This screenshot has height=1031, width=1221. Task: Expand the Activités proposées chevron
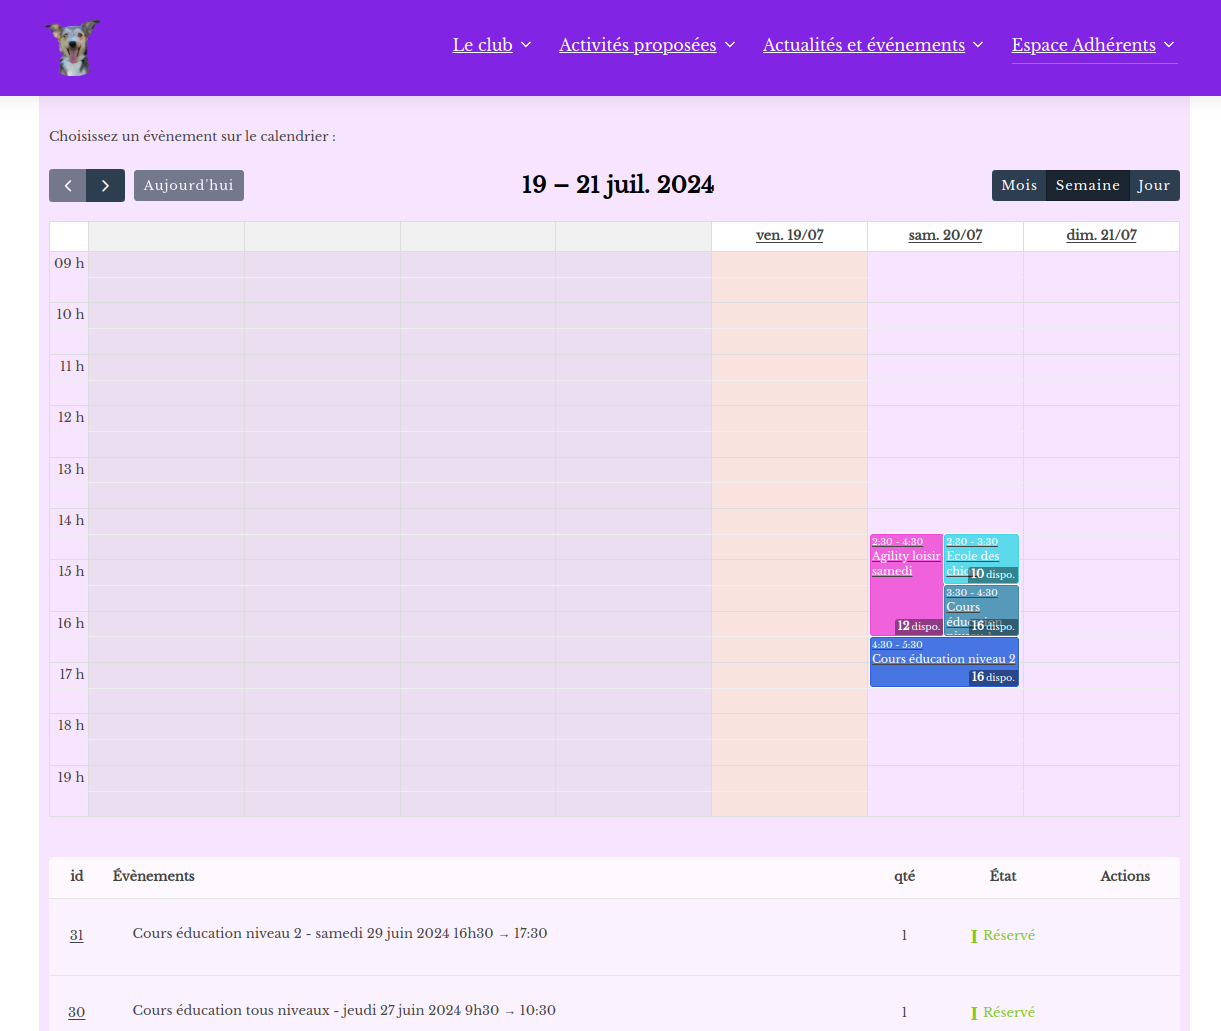pyautogui.click(x=730, y=45)
